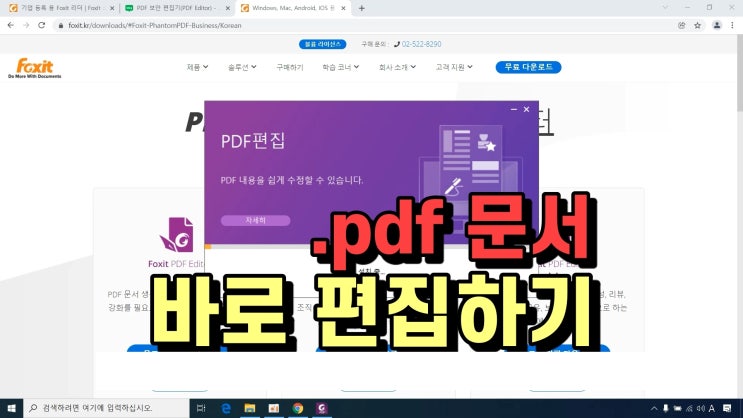Click padlock site info icon
Viewport: 743px width, 418px height.
(x=61, y=26)
